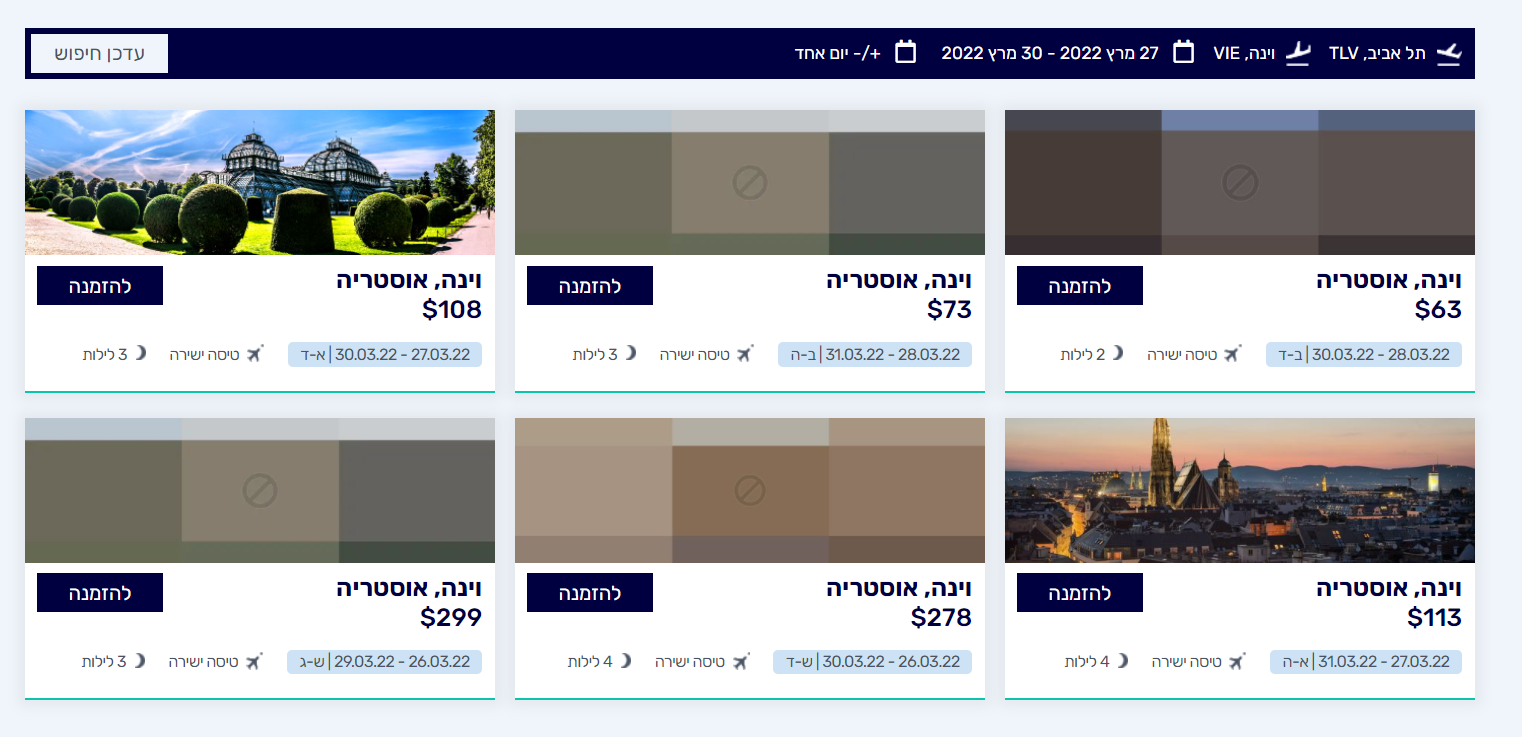Click 'טיסה ישירה' on the $278 card

point(690,662)
